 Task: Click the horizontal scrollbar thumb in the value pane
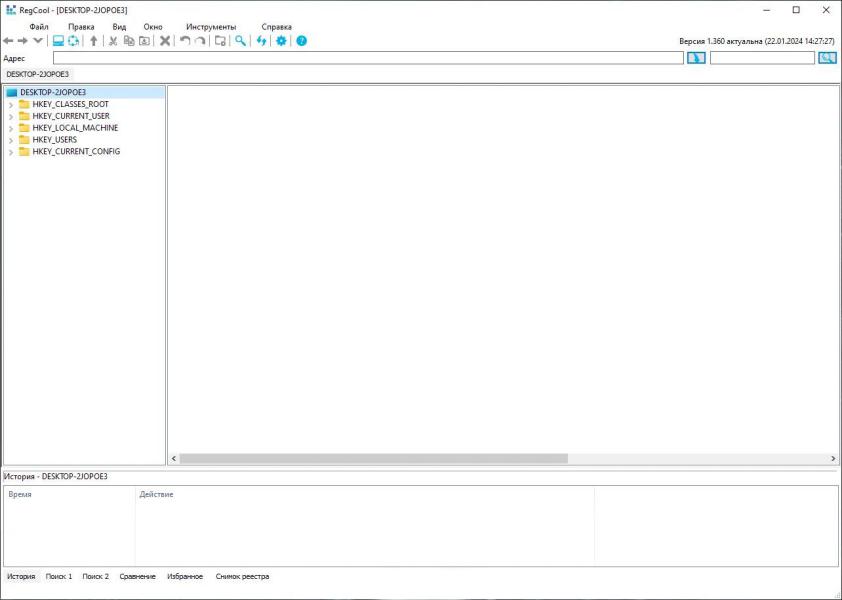tap(373, 459)
